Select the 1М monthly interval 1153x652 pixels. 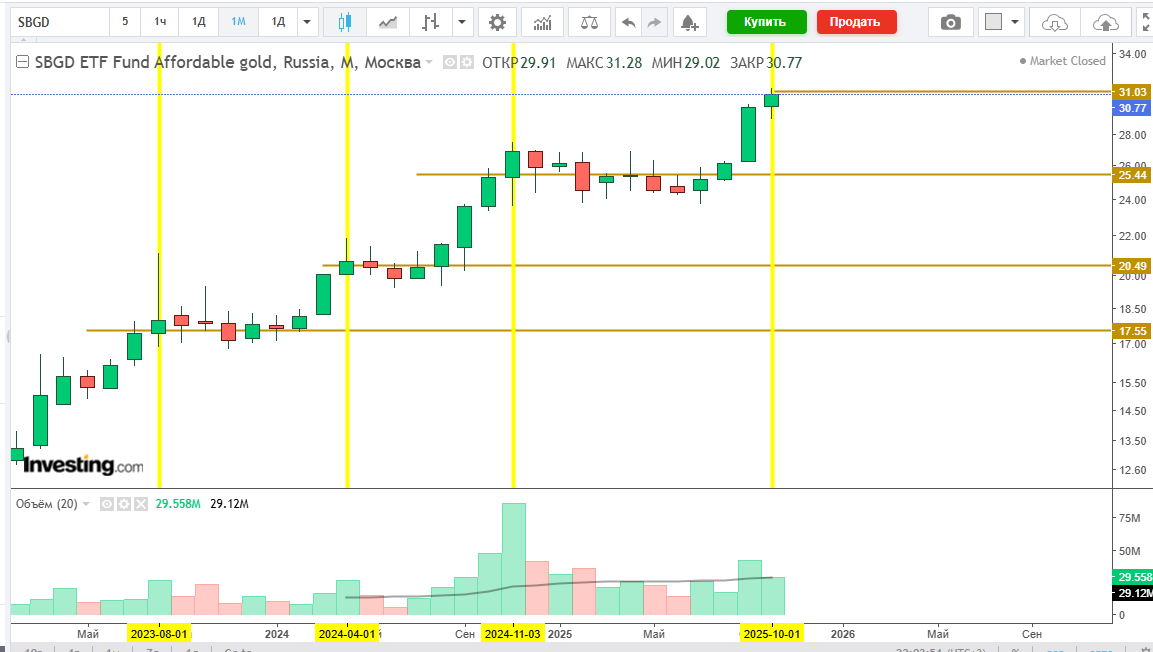[x=238, y=22]
